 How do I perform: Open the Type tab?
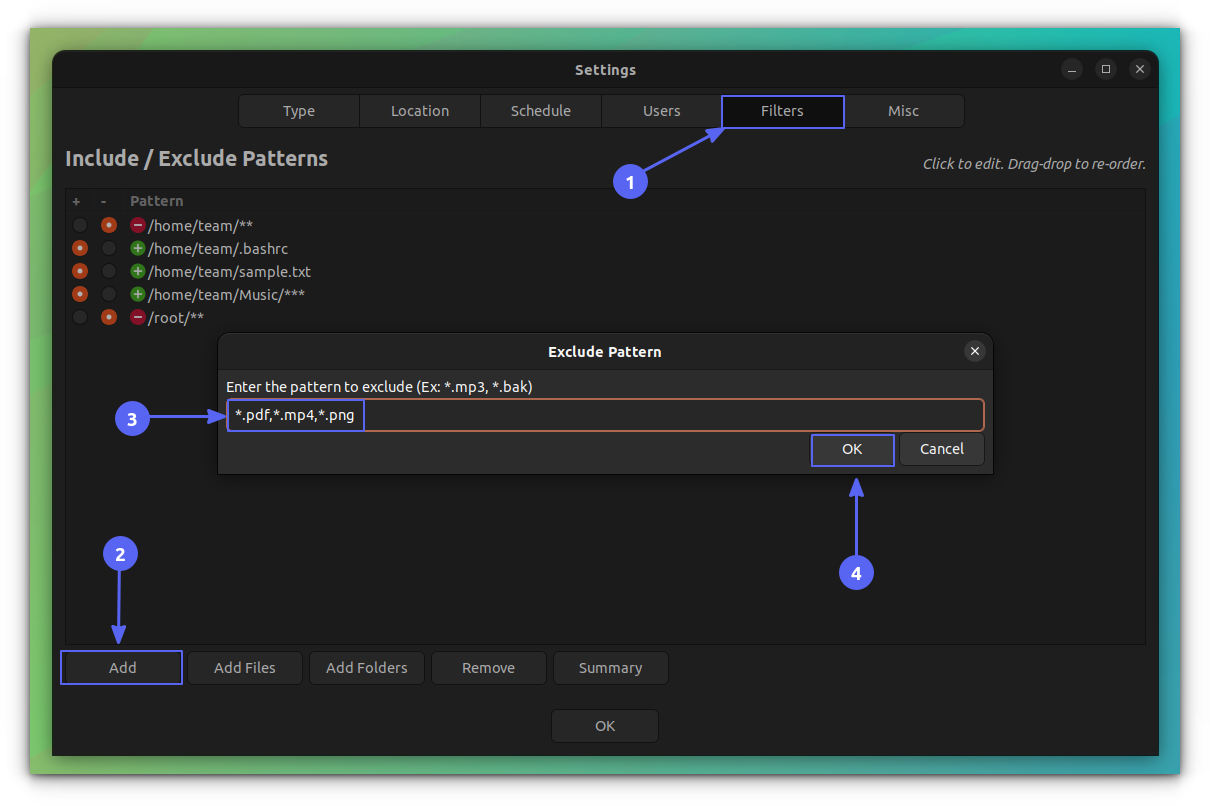(x=299, y=111)
